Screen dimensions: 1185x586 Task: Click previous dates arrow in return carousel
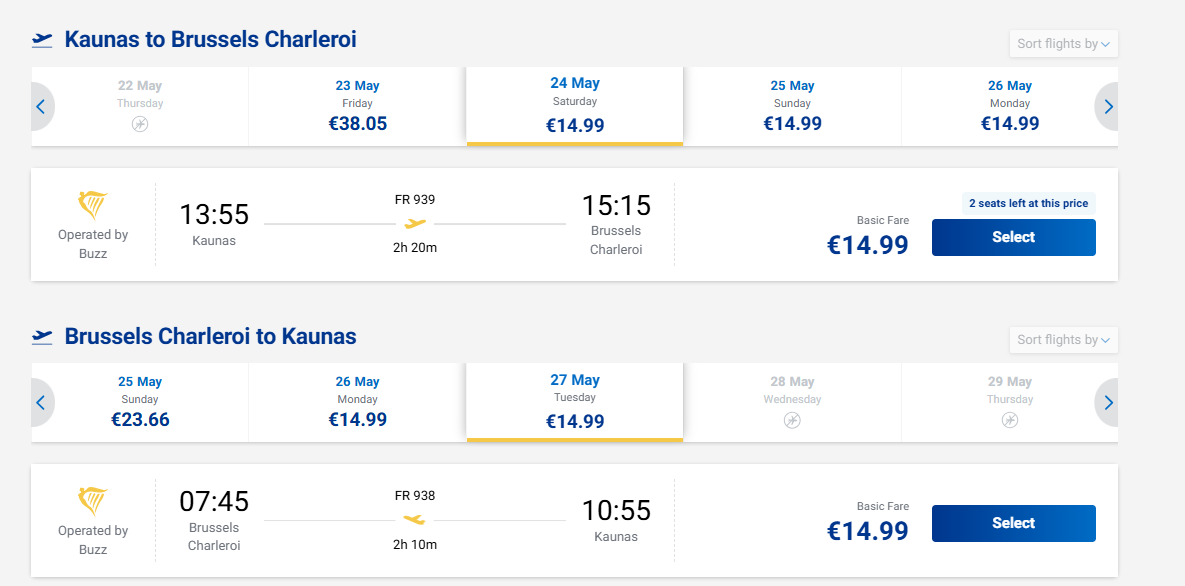coord(42,402)
